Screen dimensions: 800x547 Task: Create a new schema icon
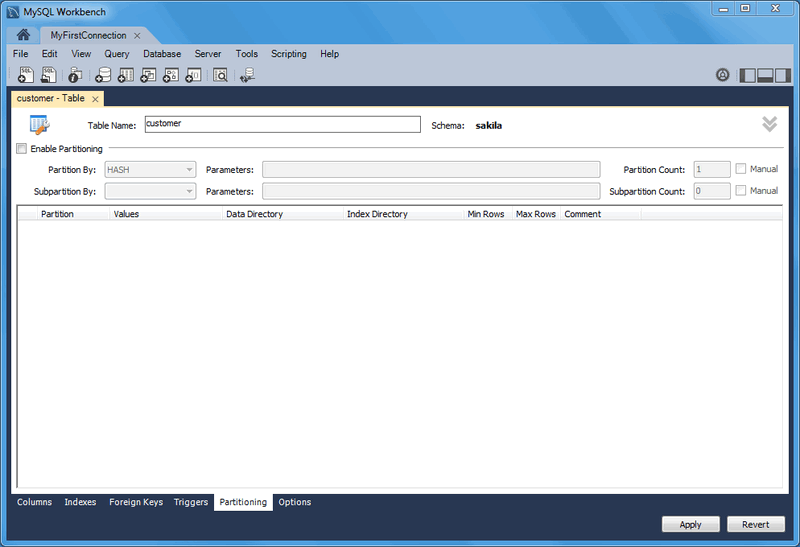pyautogui.click(x=103, y=75)
